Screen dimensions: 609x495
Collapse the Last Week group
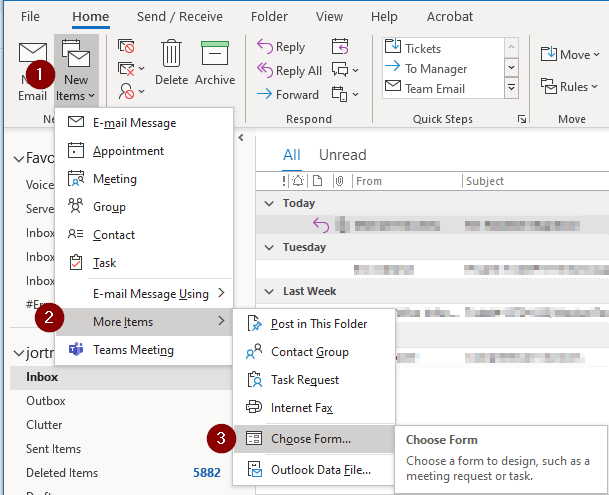[x=269, y=291]
